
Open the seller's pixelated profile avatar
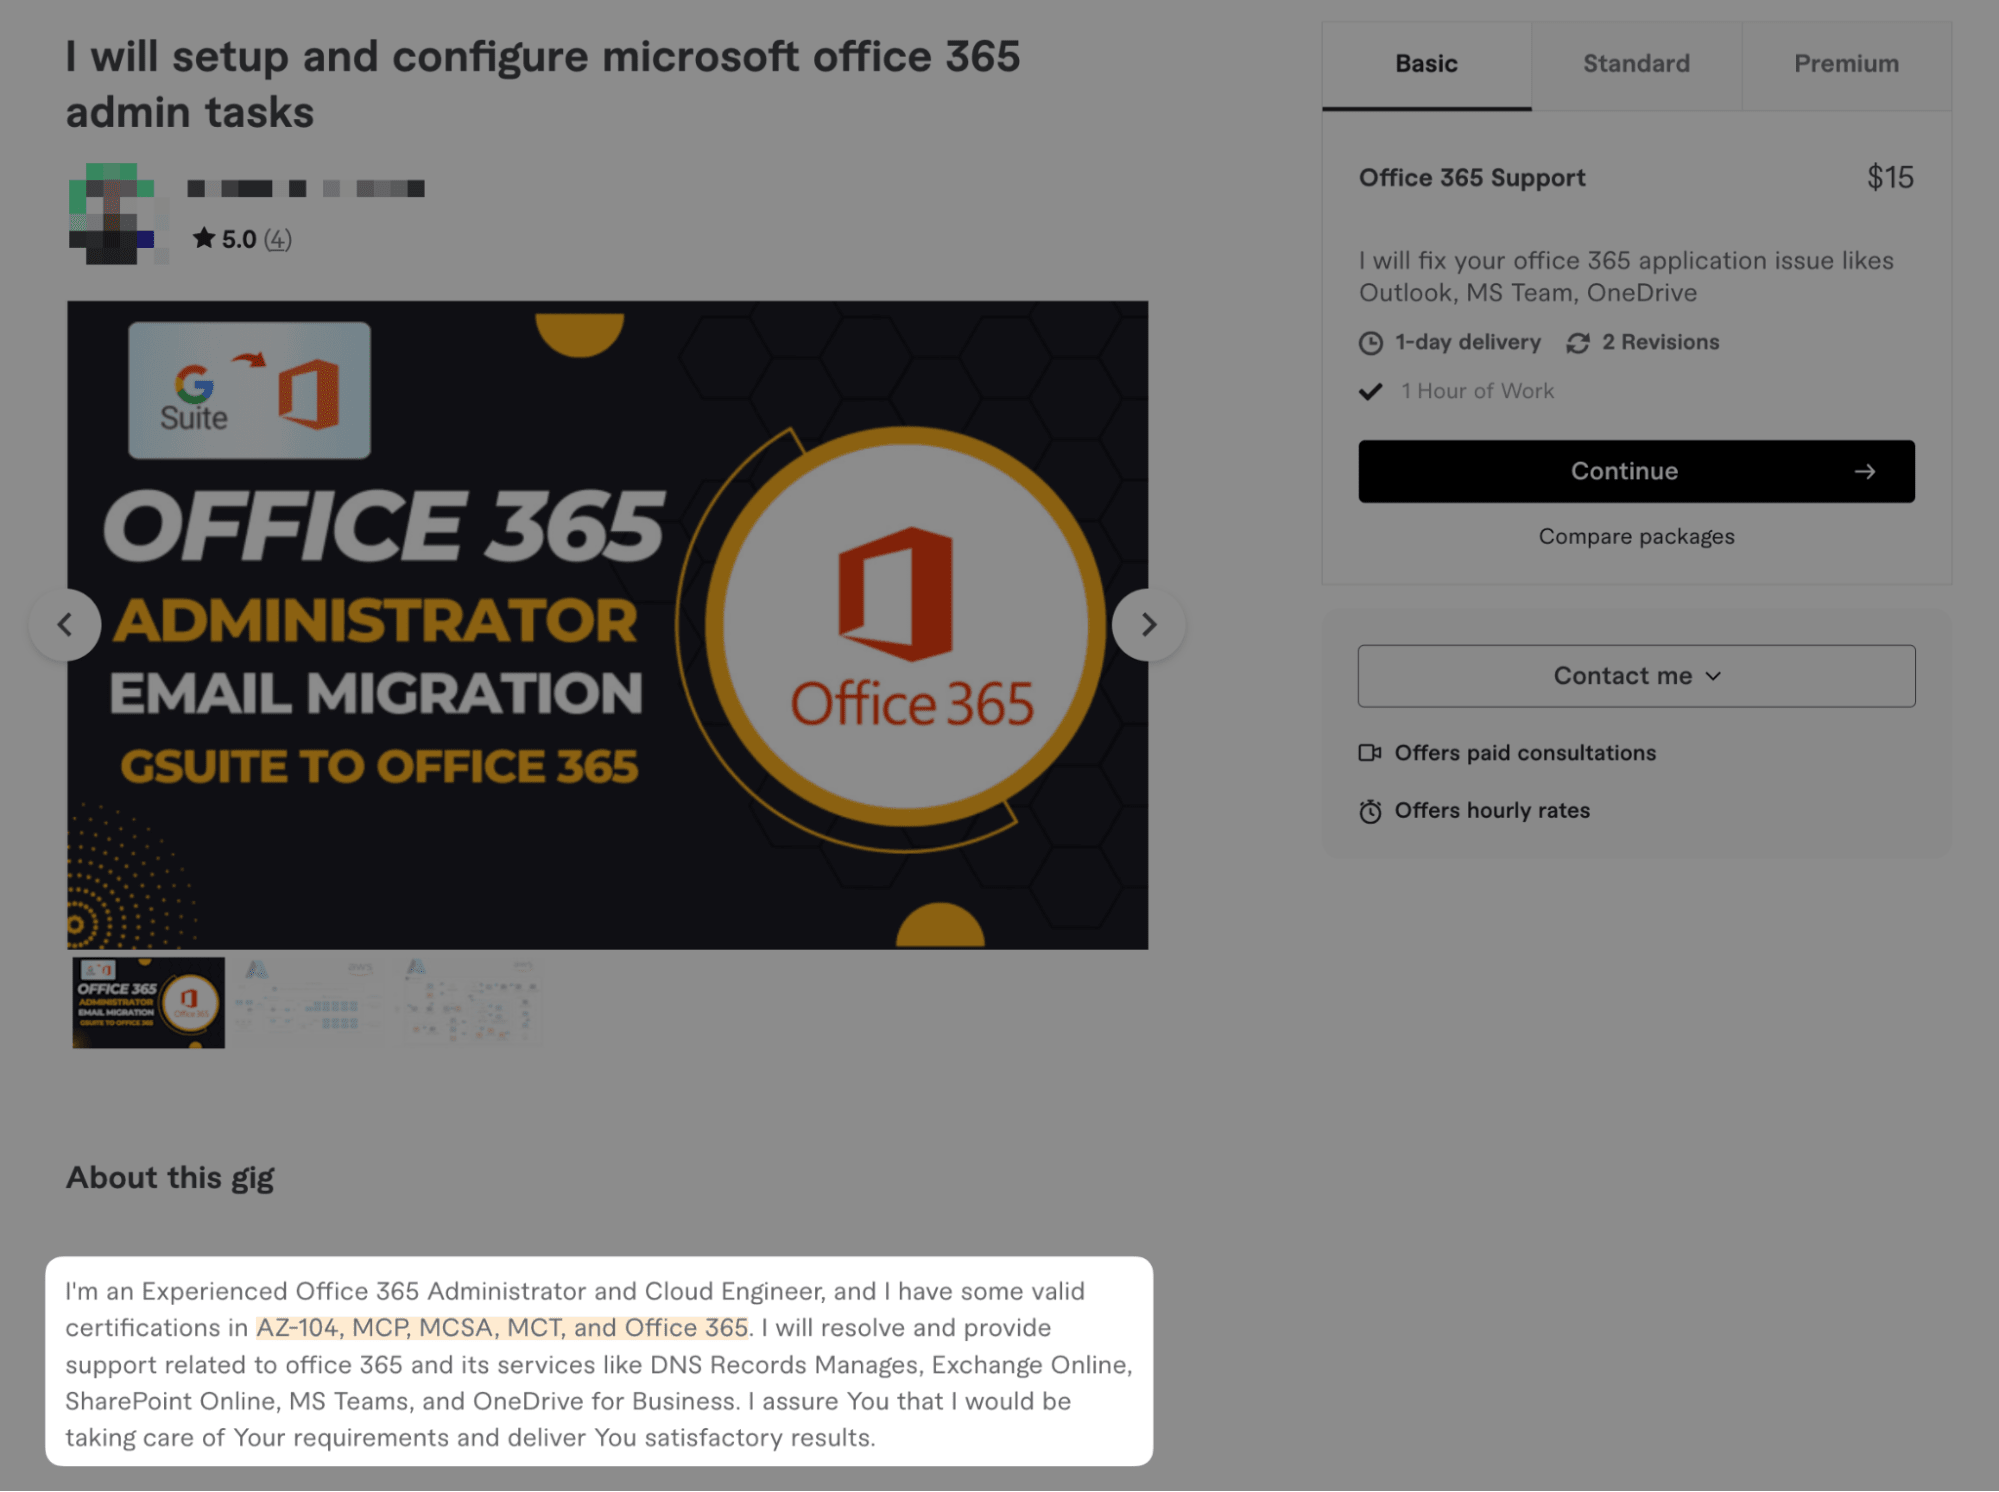point(118,213)
